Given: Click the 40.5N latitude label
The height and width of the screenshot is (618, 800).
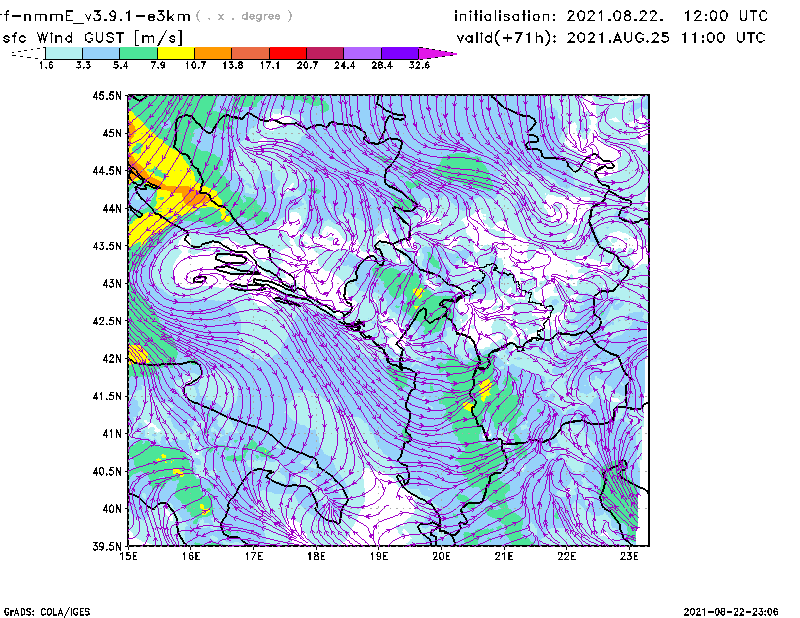Looking at the screenshot, I should [x=107, y=472].
